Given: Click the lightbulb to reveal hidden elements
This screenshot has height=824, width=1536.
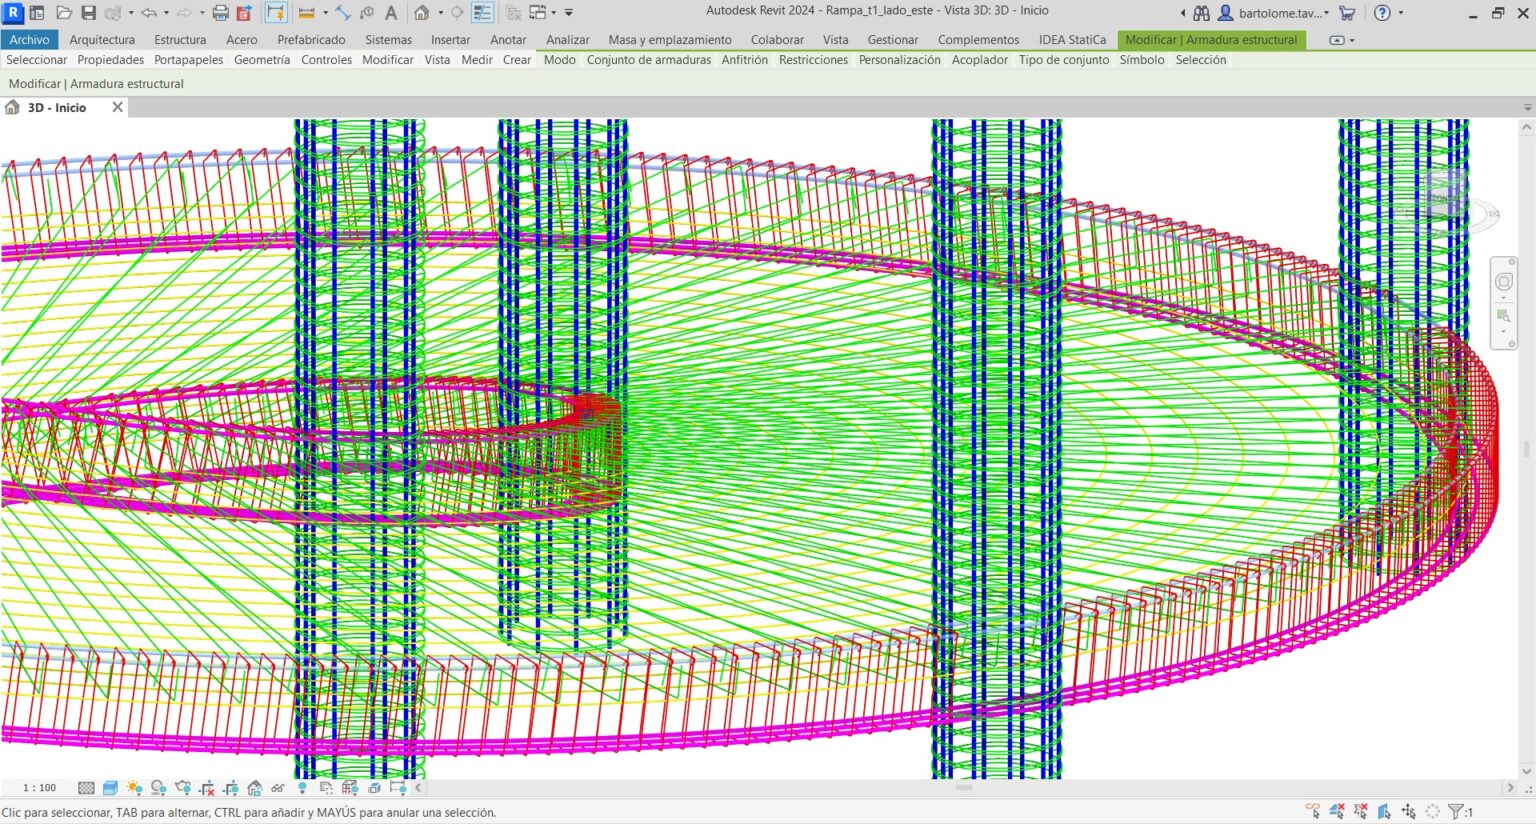Looking at the screenshot, I should 302,787.
